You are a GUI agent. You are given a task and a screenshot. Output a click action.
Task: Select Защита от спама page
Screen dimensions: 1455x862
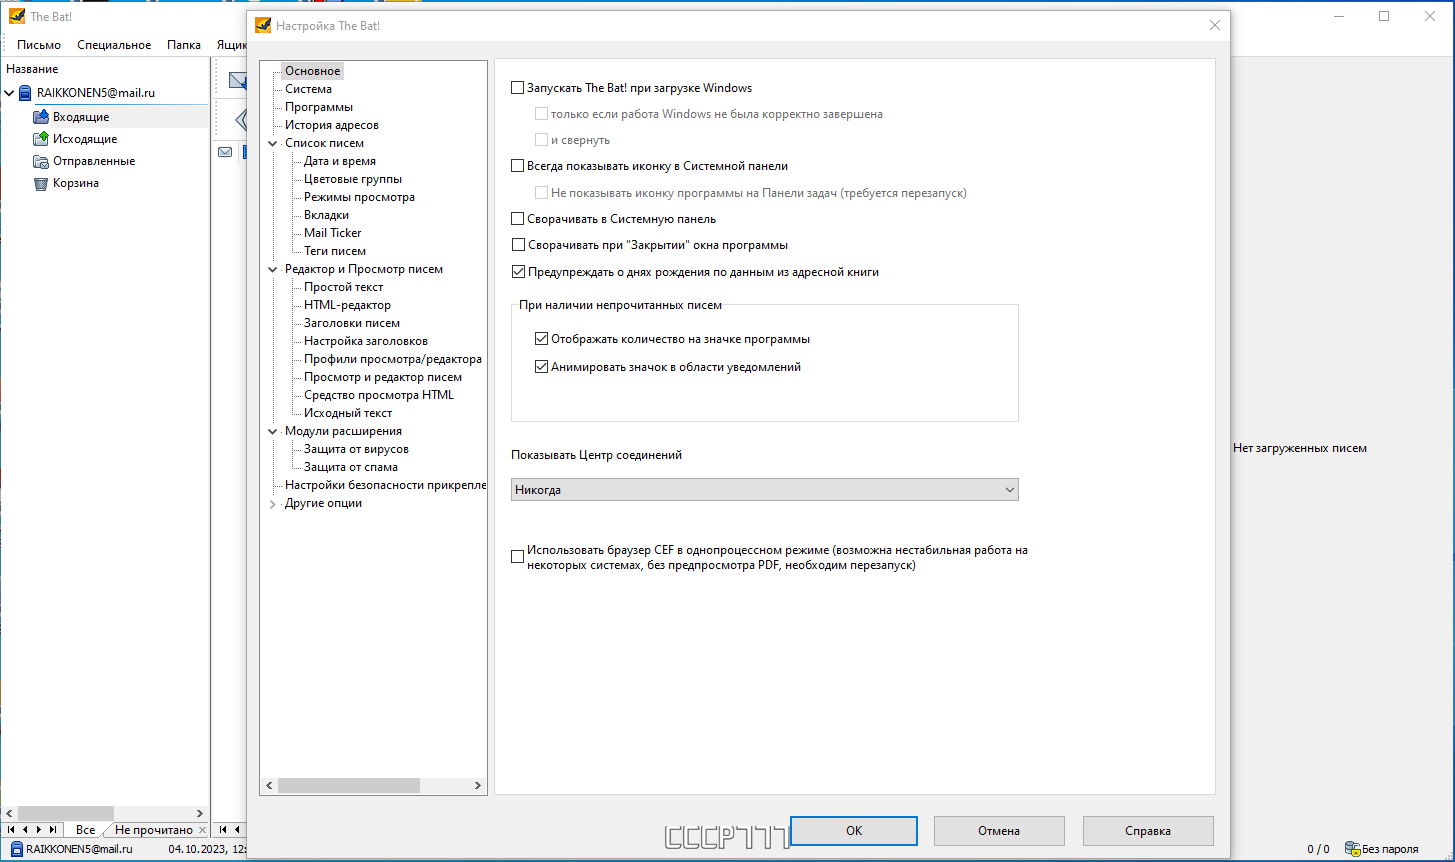(x=351, y=467)
